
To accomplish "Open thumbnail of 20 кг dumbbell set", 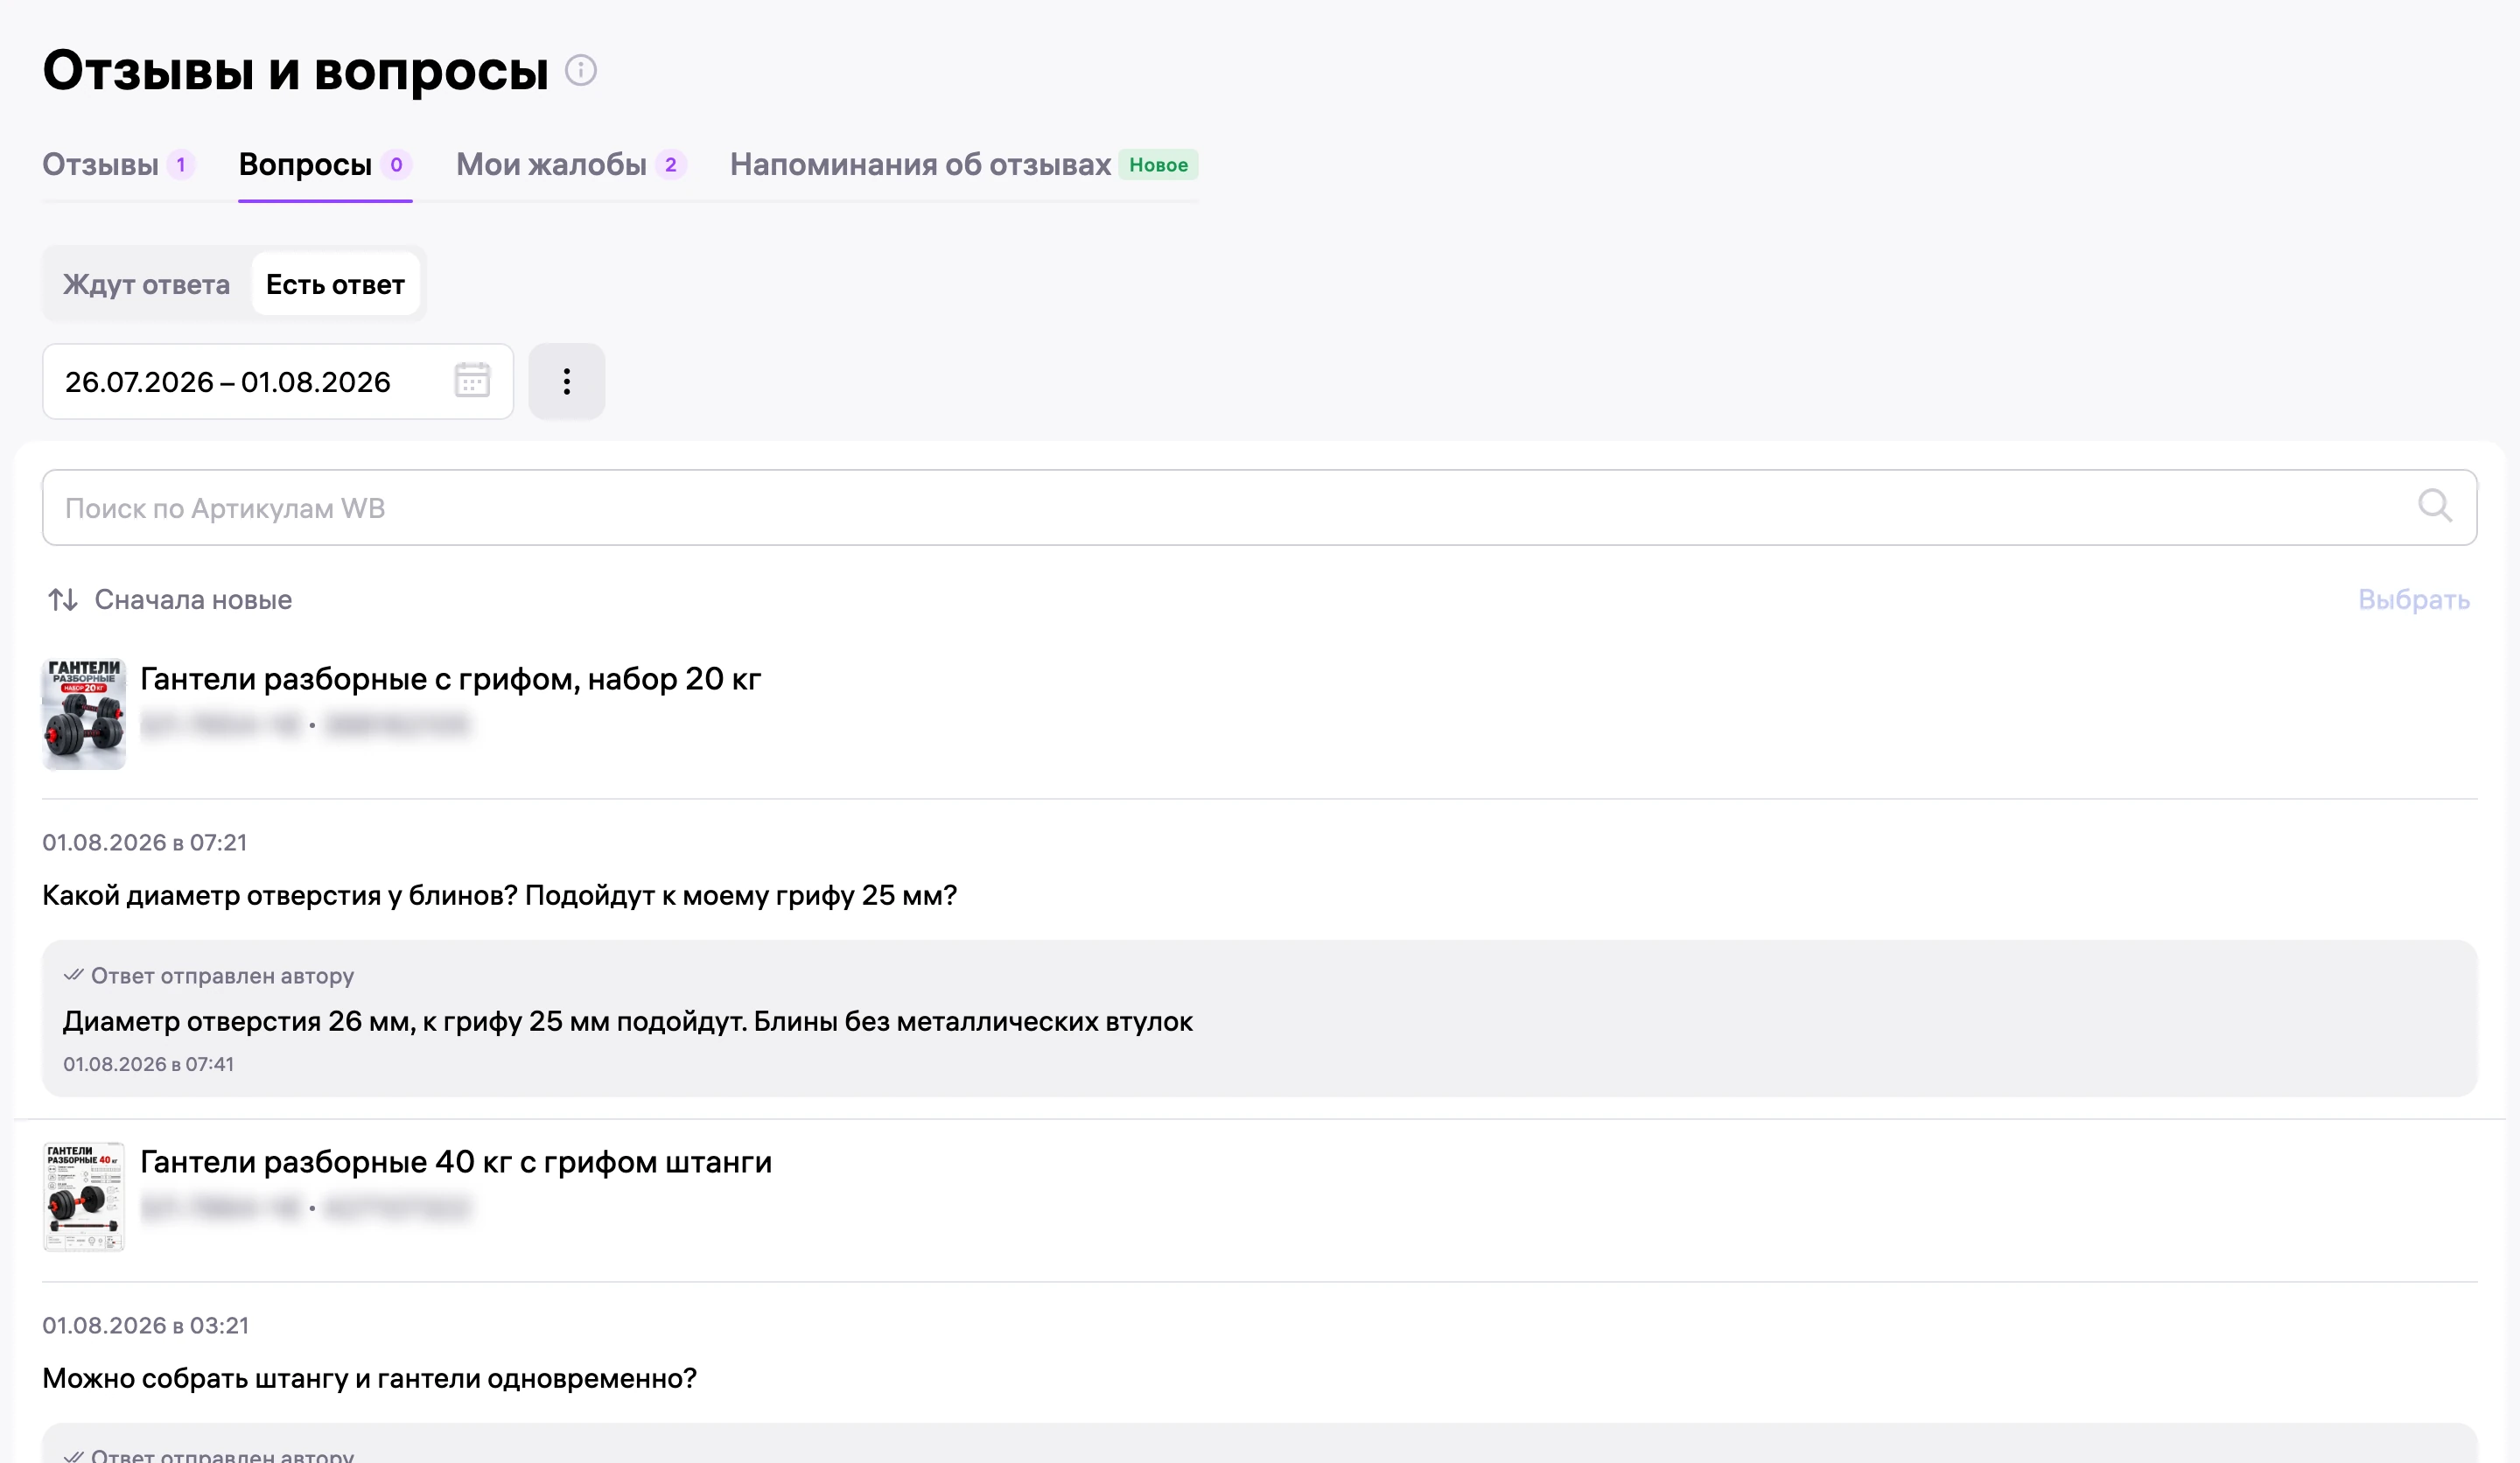I will [84, 713].
